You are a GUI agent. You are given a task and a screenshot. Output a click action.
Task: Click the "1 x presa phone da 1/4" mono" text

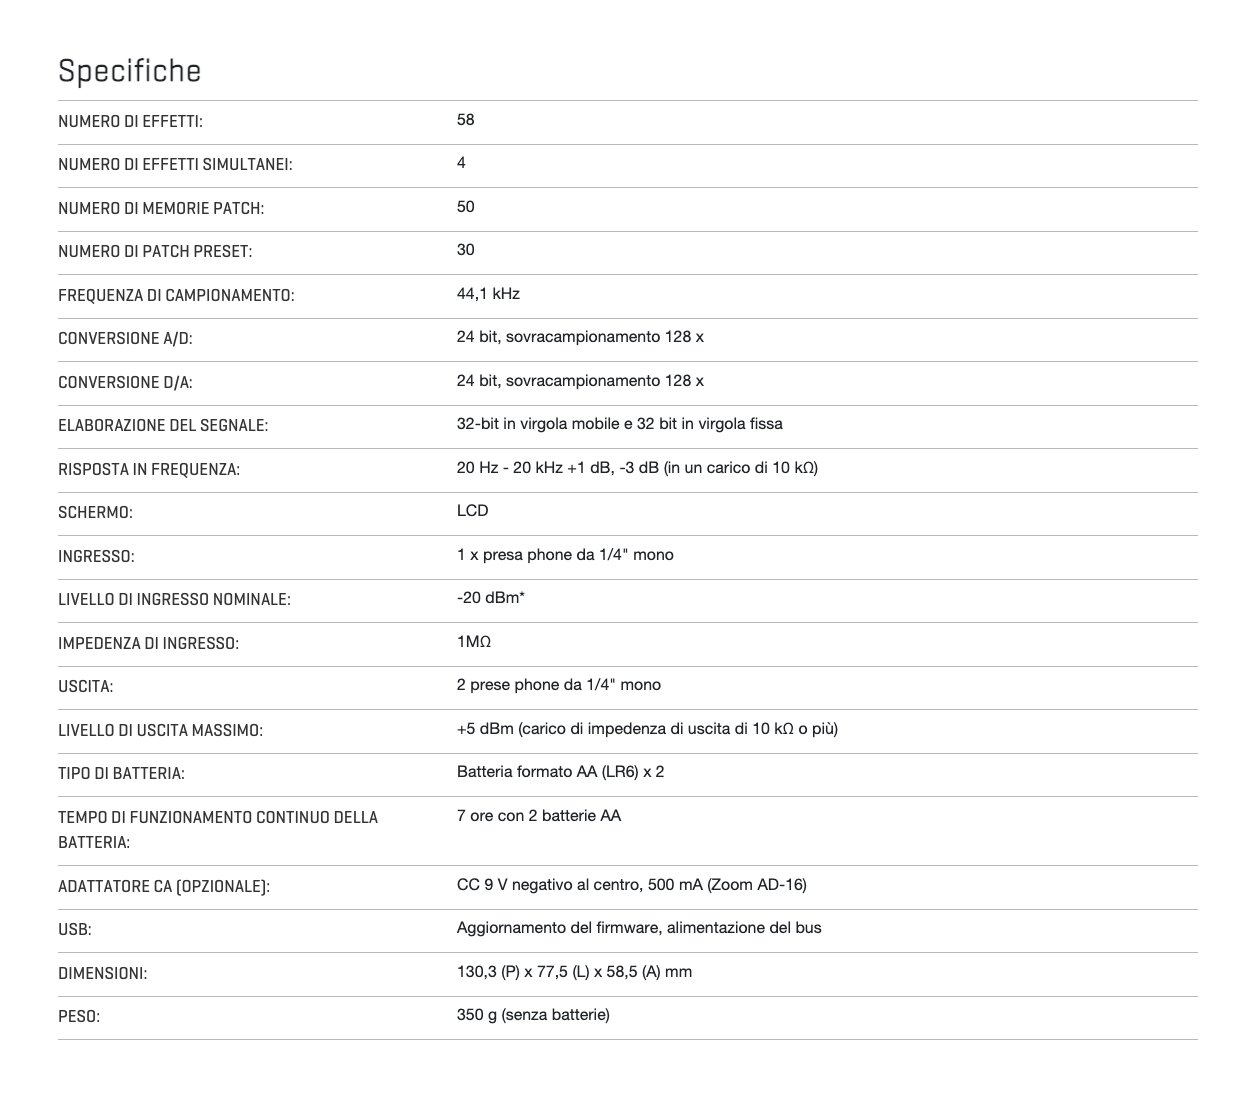565,555
